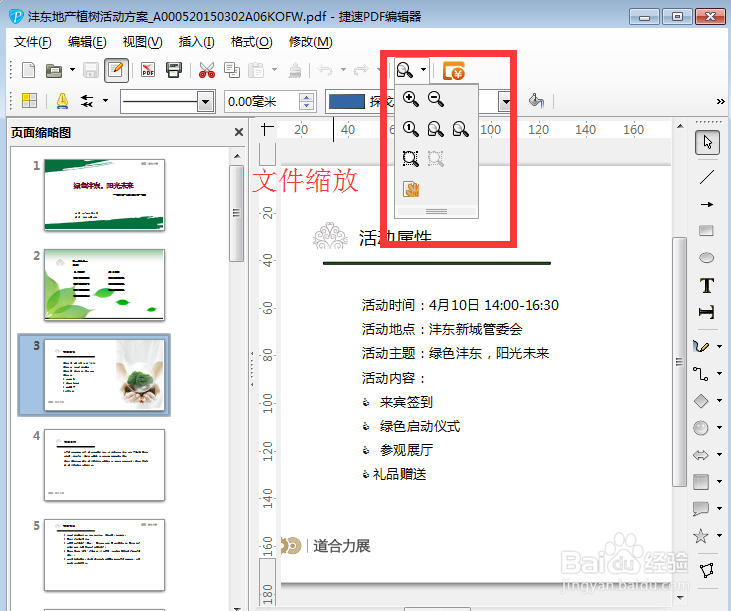Click the orange yen purchase icon

point(454,71)
